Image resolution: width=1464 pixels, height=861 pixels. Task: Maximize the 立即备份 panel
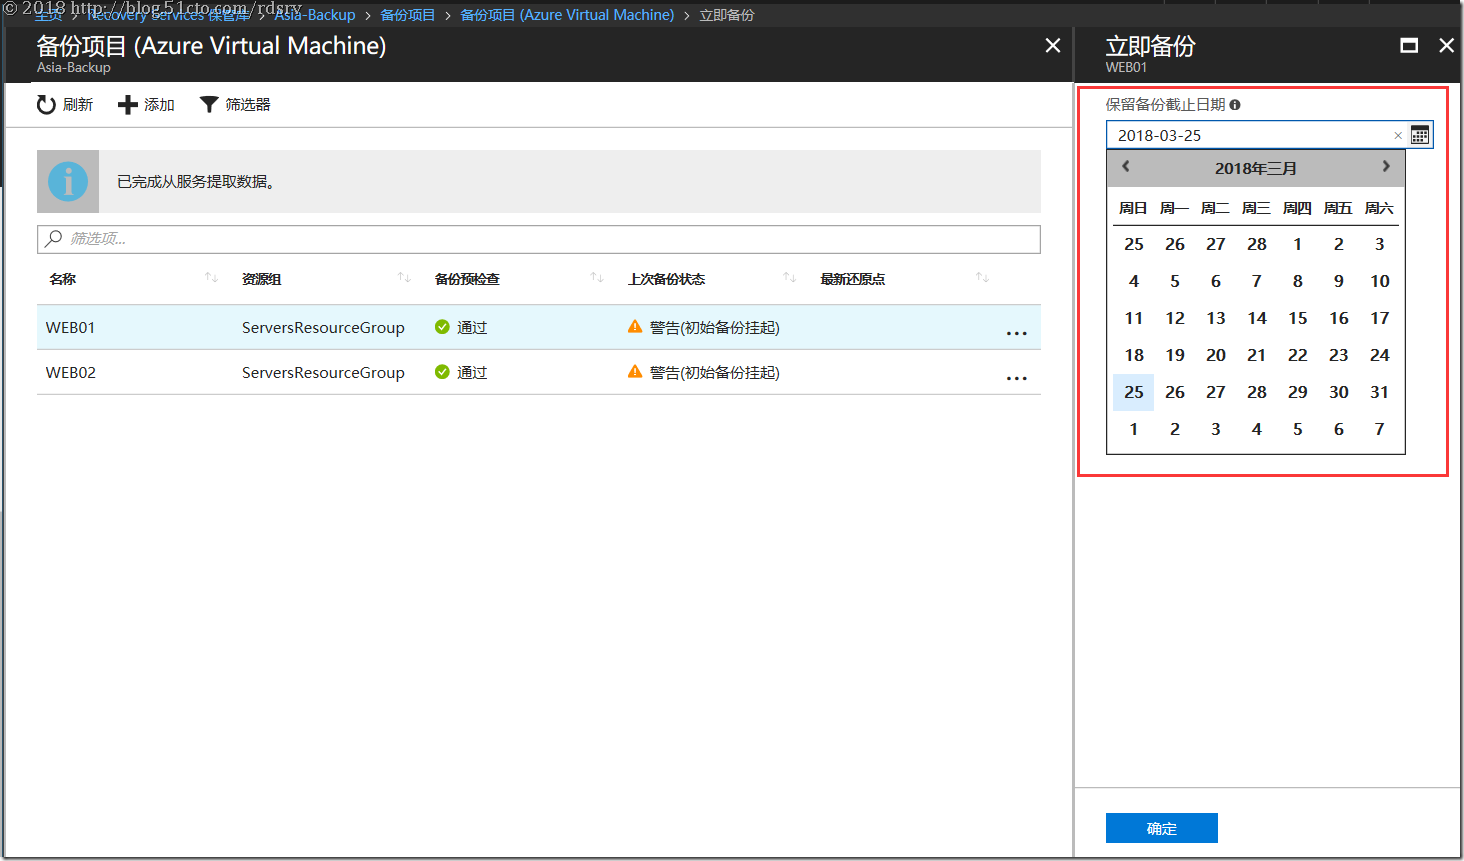coord(1409,46)
